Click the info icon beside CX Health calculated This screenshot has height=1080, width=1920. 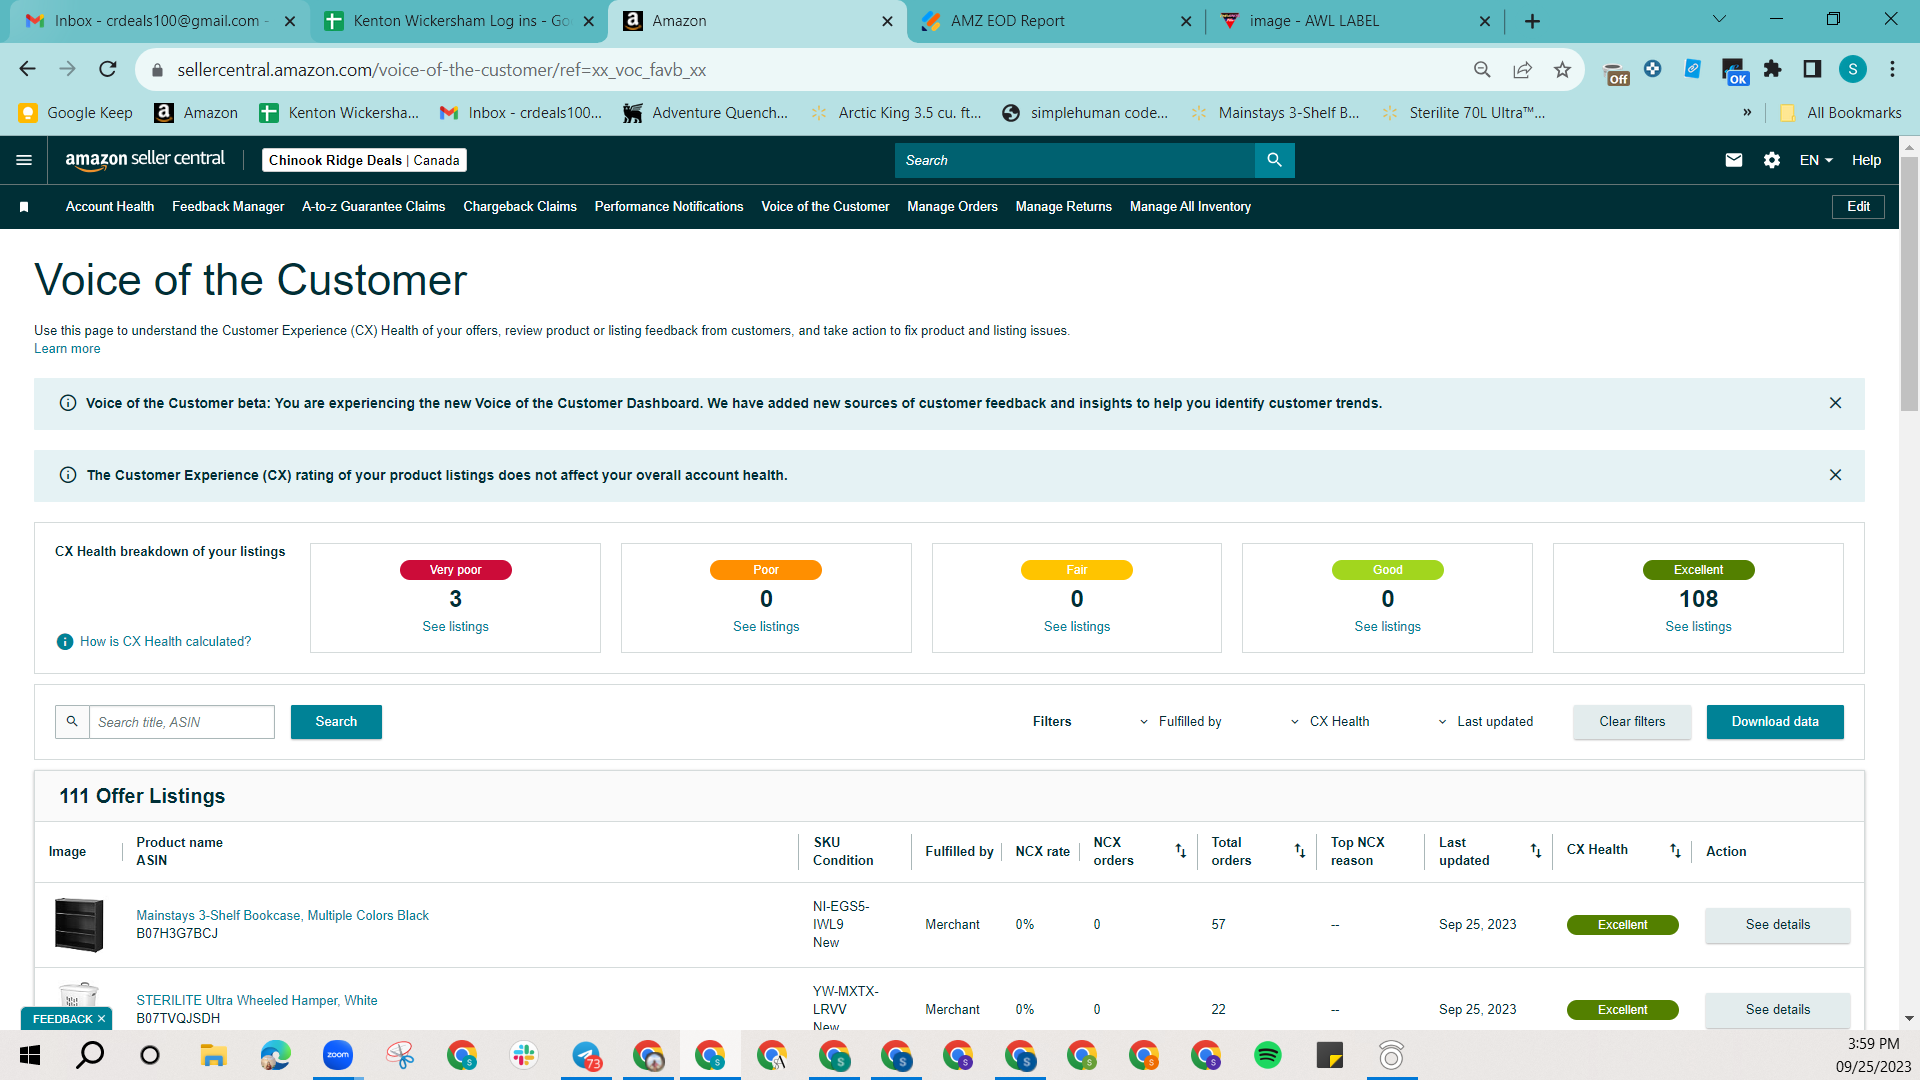click(x=65, y=642)
